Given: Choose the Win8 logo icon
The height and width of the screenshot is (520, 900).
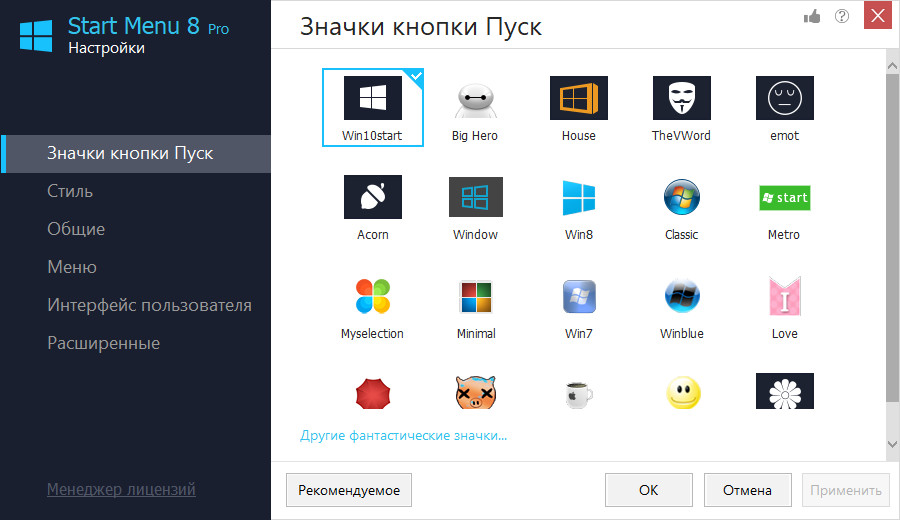Looking at the screenshot, I should tap(578, 198).
